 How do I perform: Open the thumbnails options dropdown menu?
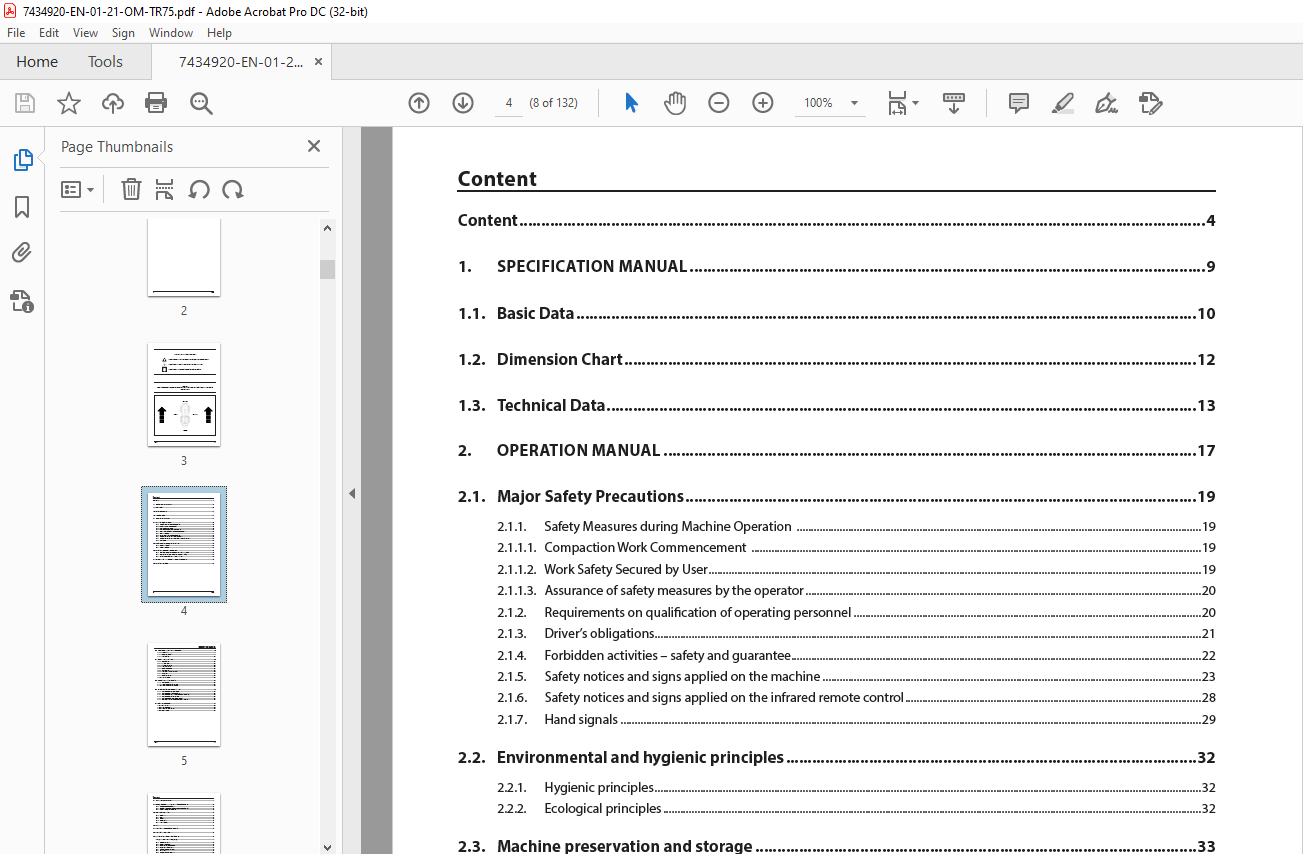(x=77, y=189)
